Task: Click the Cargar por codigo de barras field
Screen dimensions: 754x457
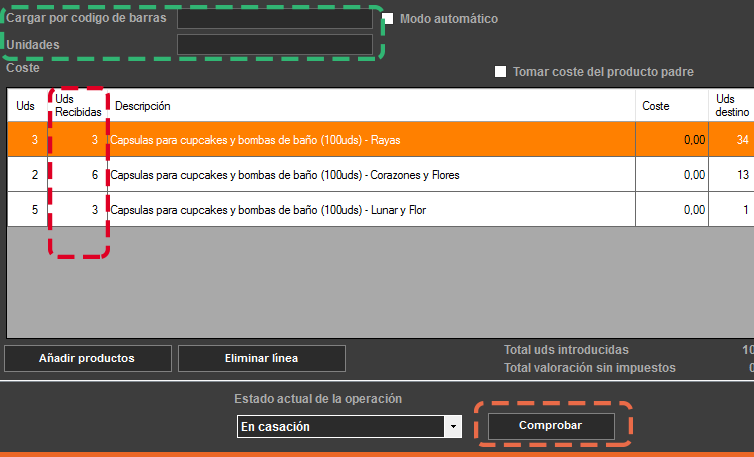Action: [274, 19]
